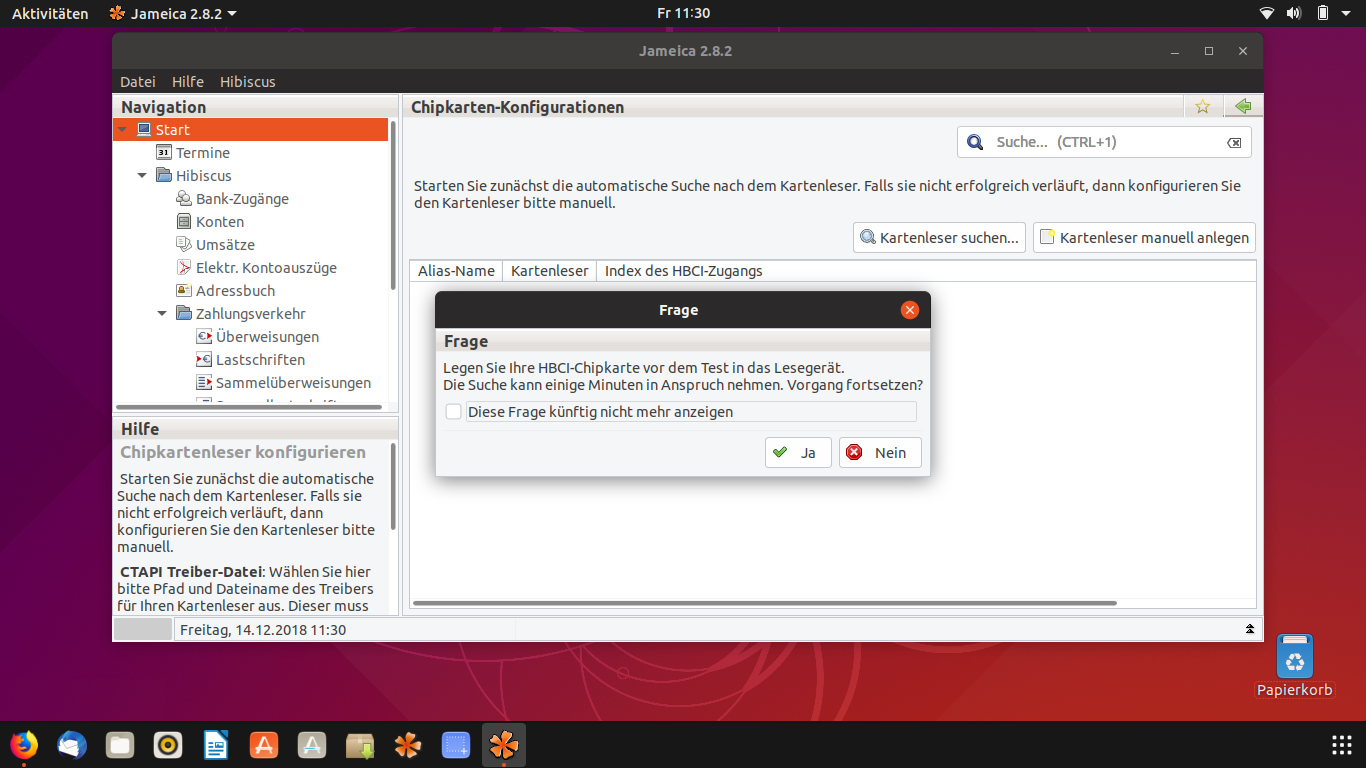Screen dimensions: 1366x768
Task: Click the navigation tree vertical scrollbar
Action: pyautogui.click(x=393, y=205)
